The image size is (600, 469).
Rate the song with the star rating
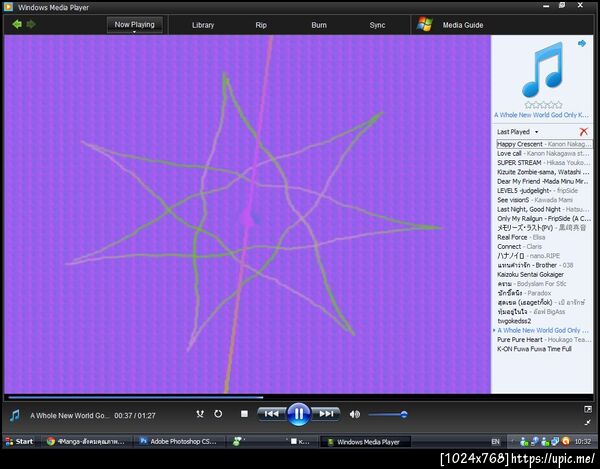pyautogui.click(x=543, y=104)
